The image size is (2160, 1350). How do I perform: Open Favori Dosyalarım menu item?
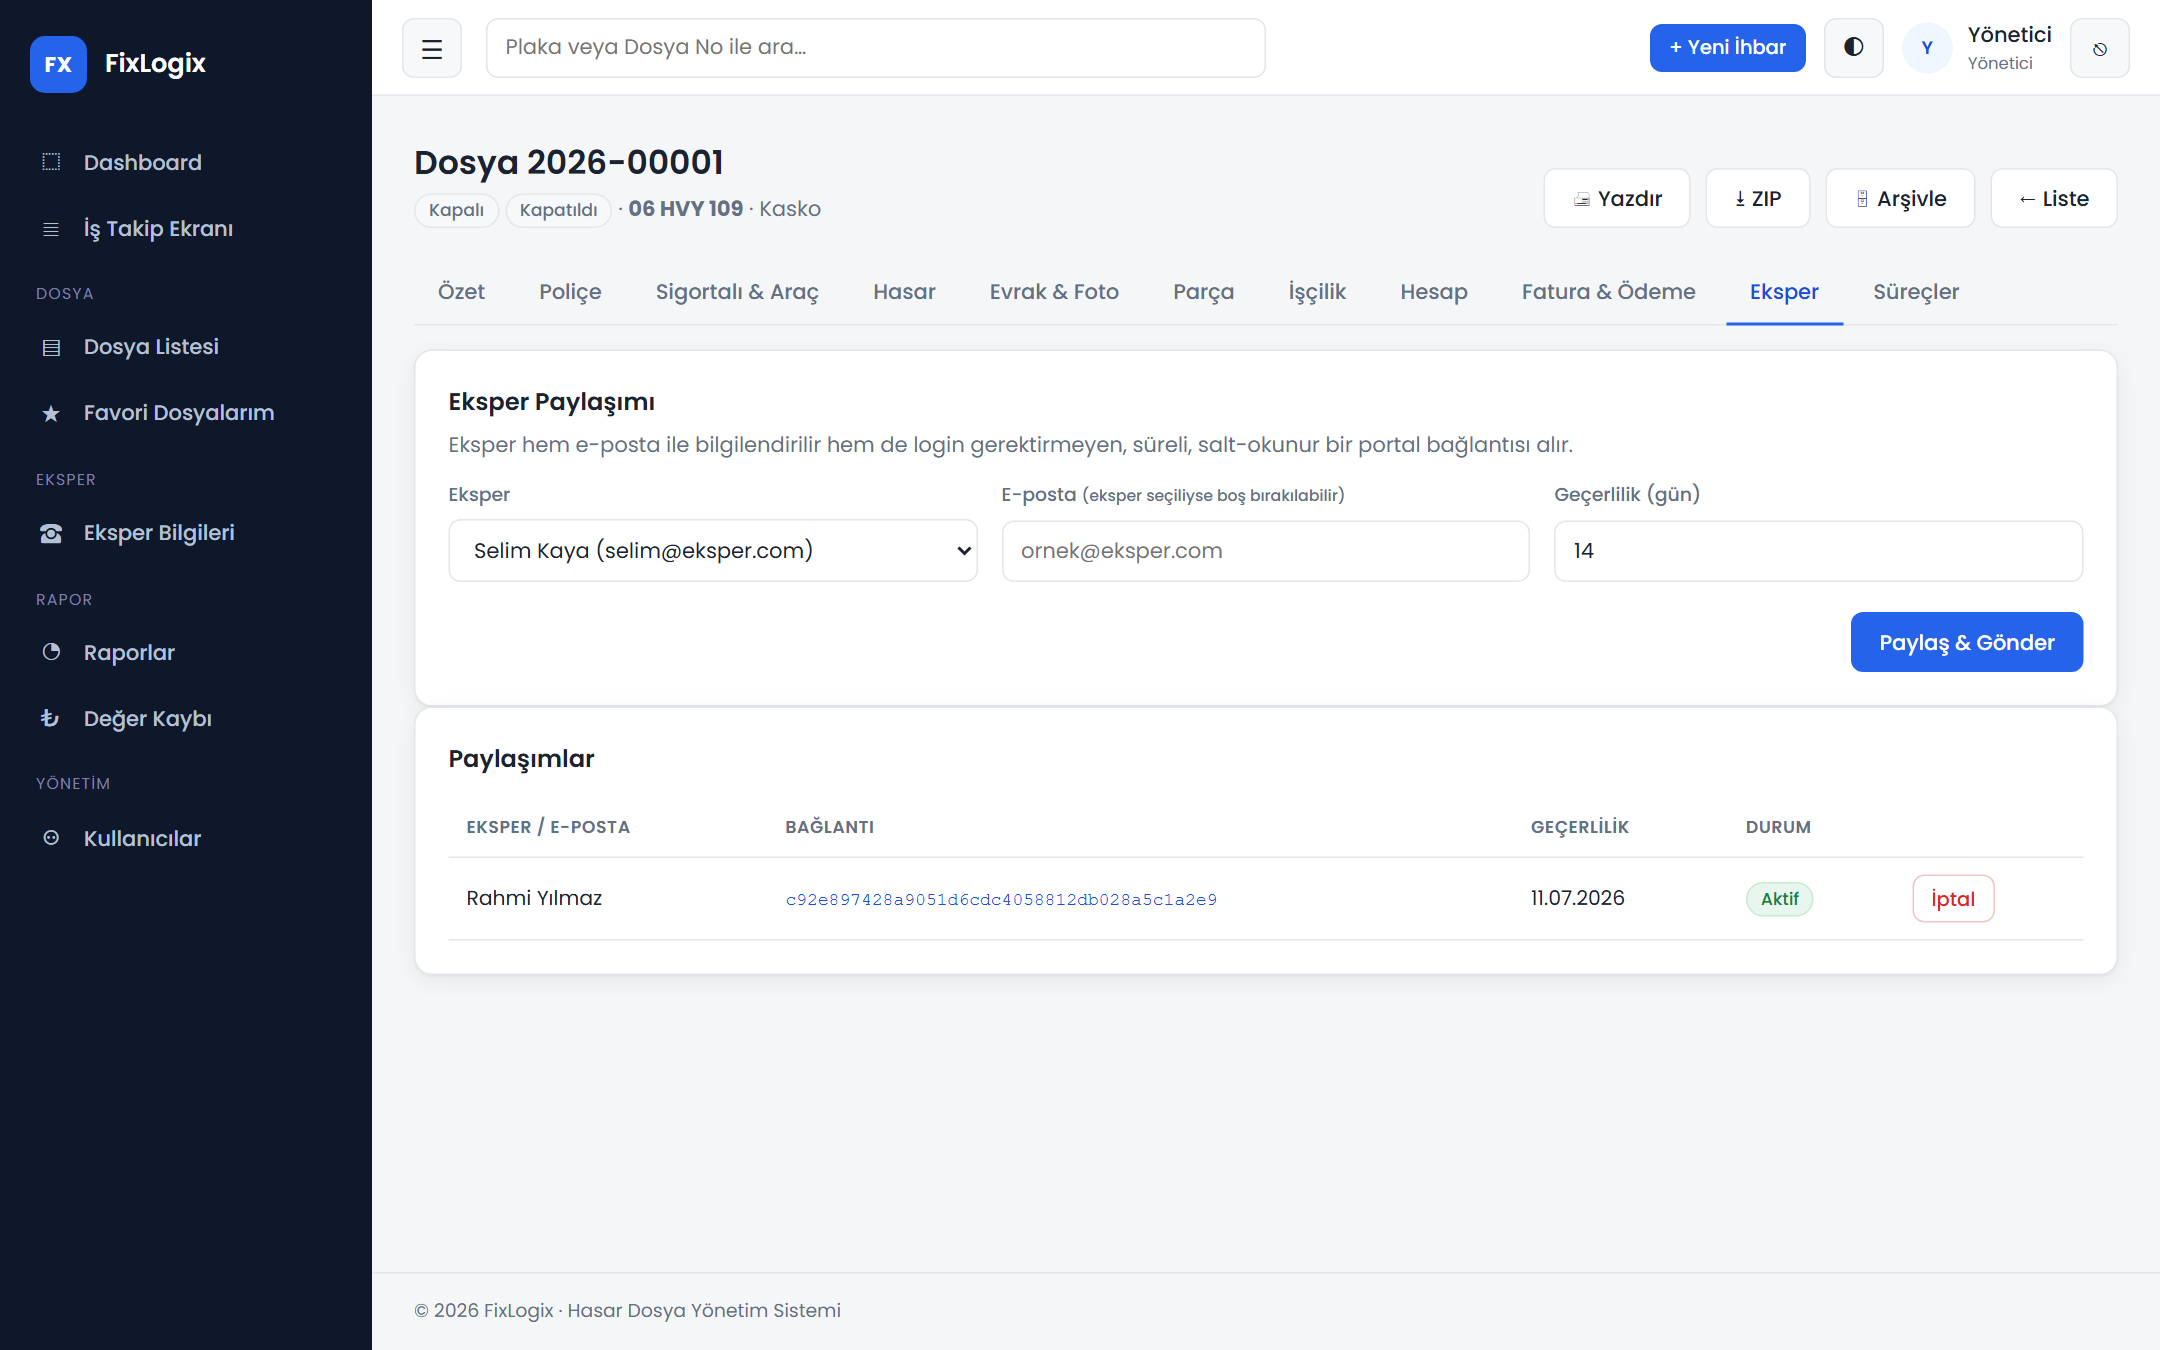coord(186,413)
